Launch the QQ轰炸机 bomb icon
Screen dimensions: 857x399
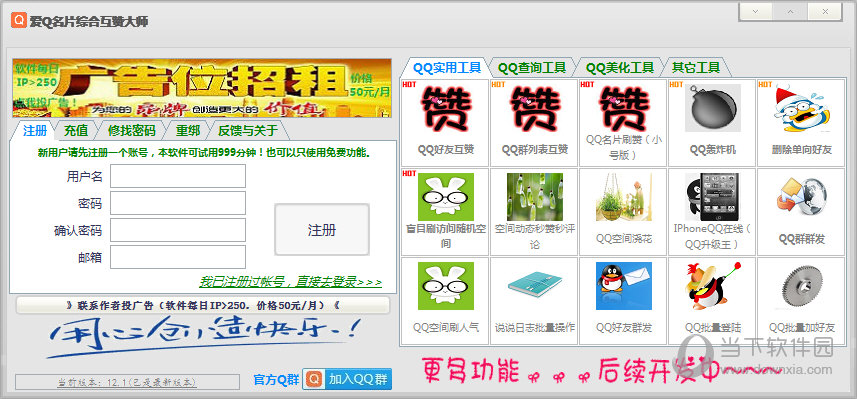pos(713,108)
